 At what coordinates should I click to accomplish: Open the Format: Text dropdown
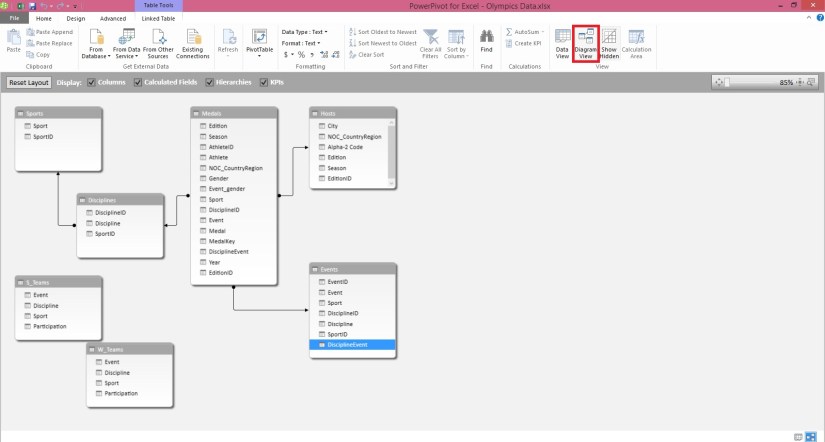pyautogui.click(x=301, y=43)
